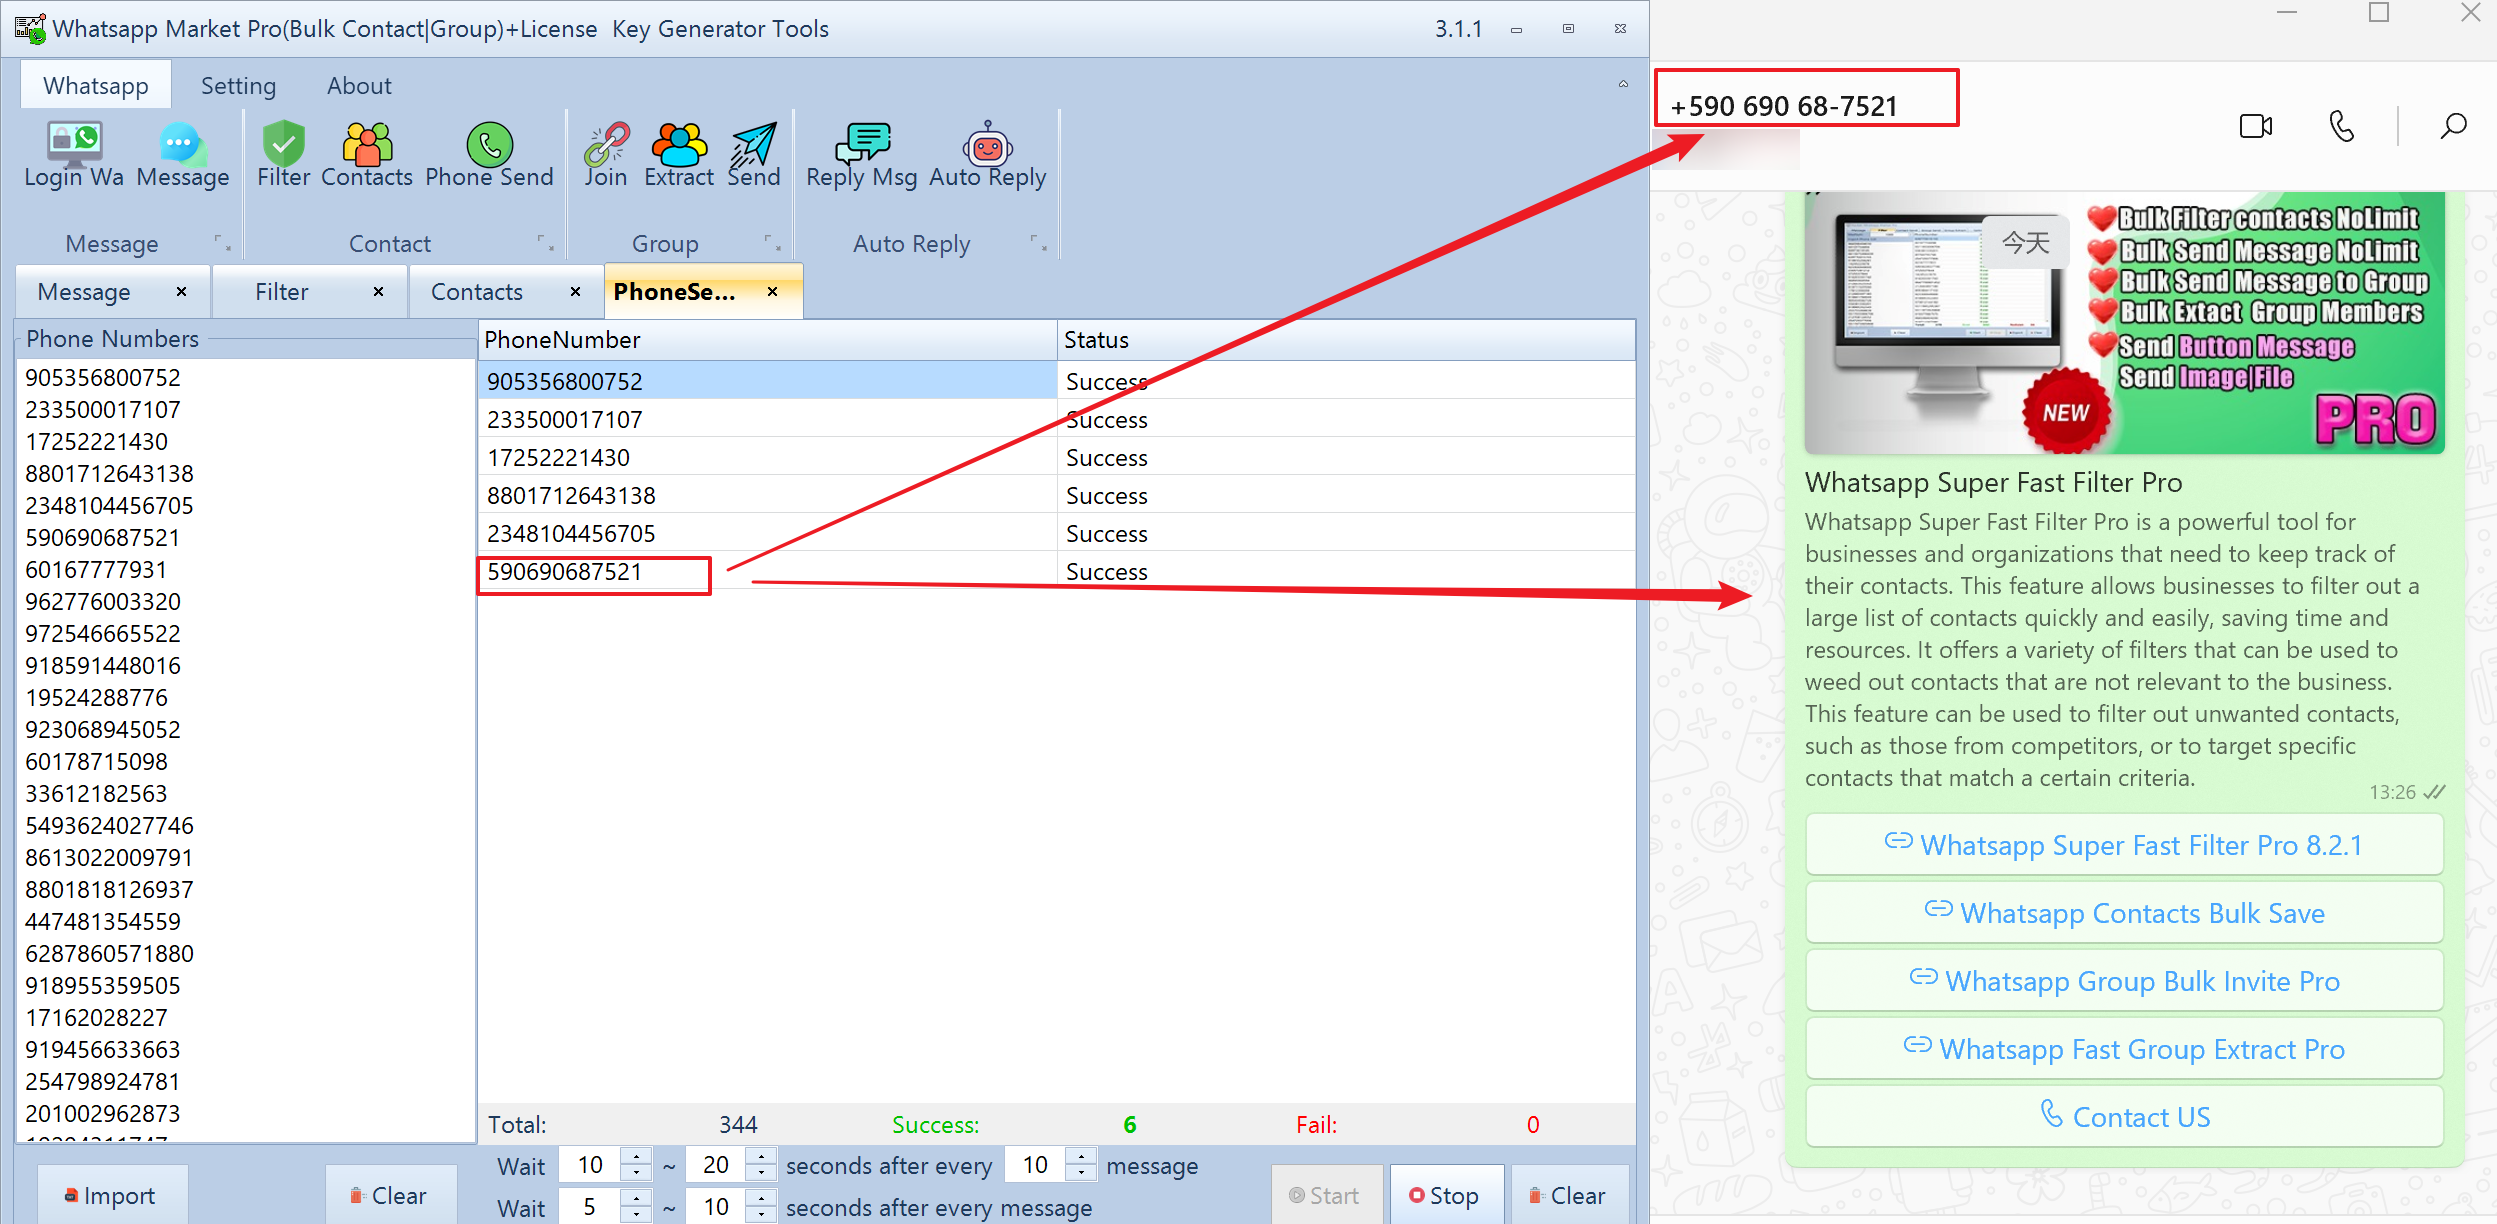
Task: Click the first Wait minimum field showing 10
Action: pyautogui.click(x=590, y=1165)
